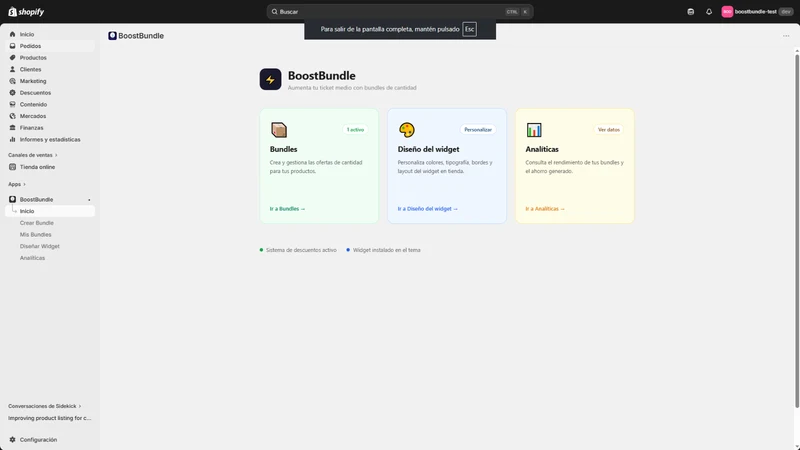Click the CTRL K shortcut hint

[518, 12]
